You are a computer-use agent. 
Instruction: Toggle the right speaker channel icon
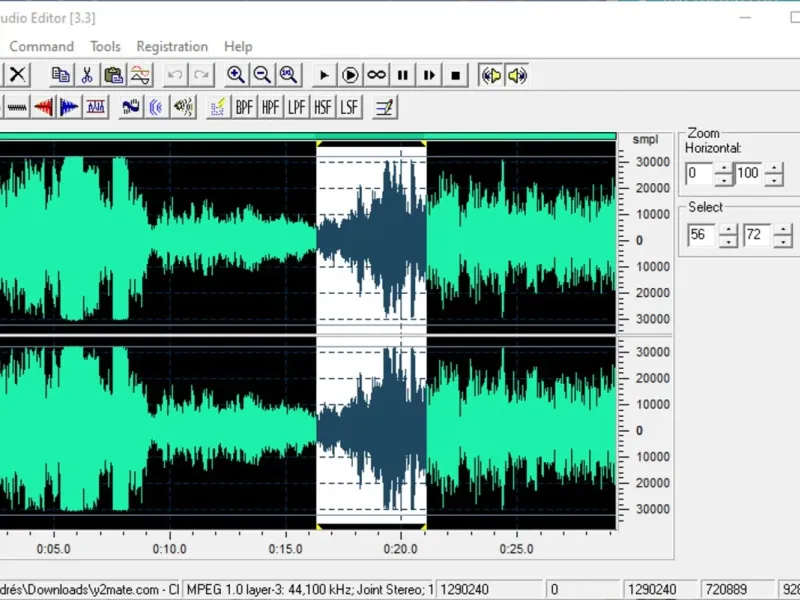(517, 75)
